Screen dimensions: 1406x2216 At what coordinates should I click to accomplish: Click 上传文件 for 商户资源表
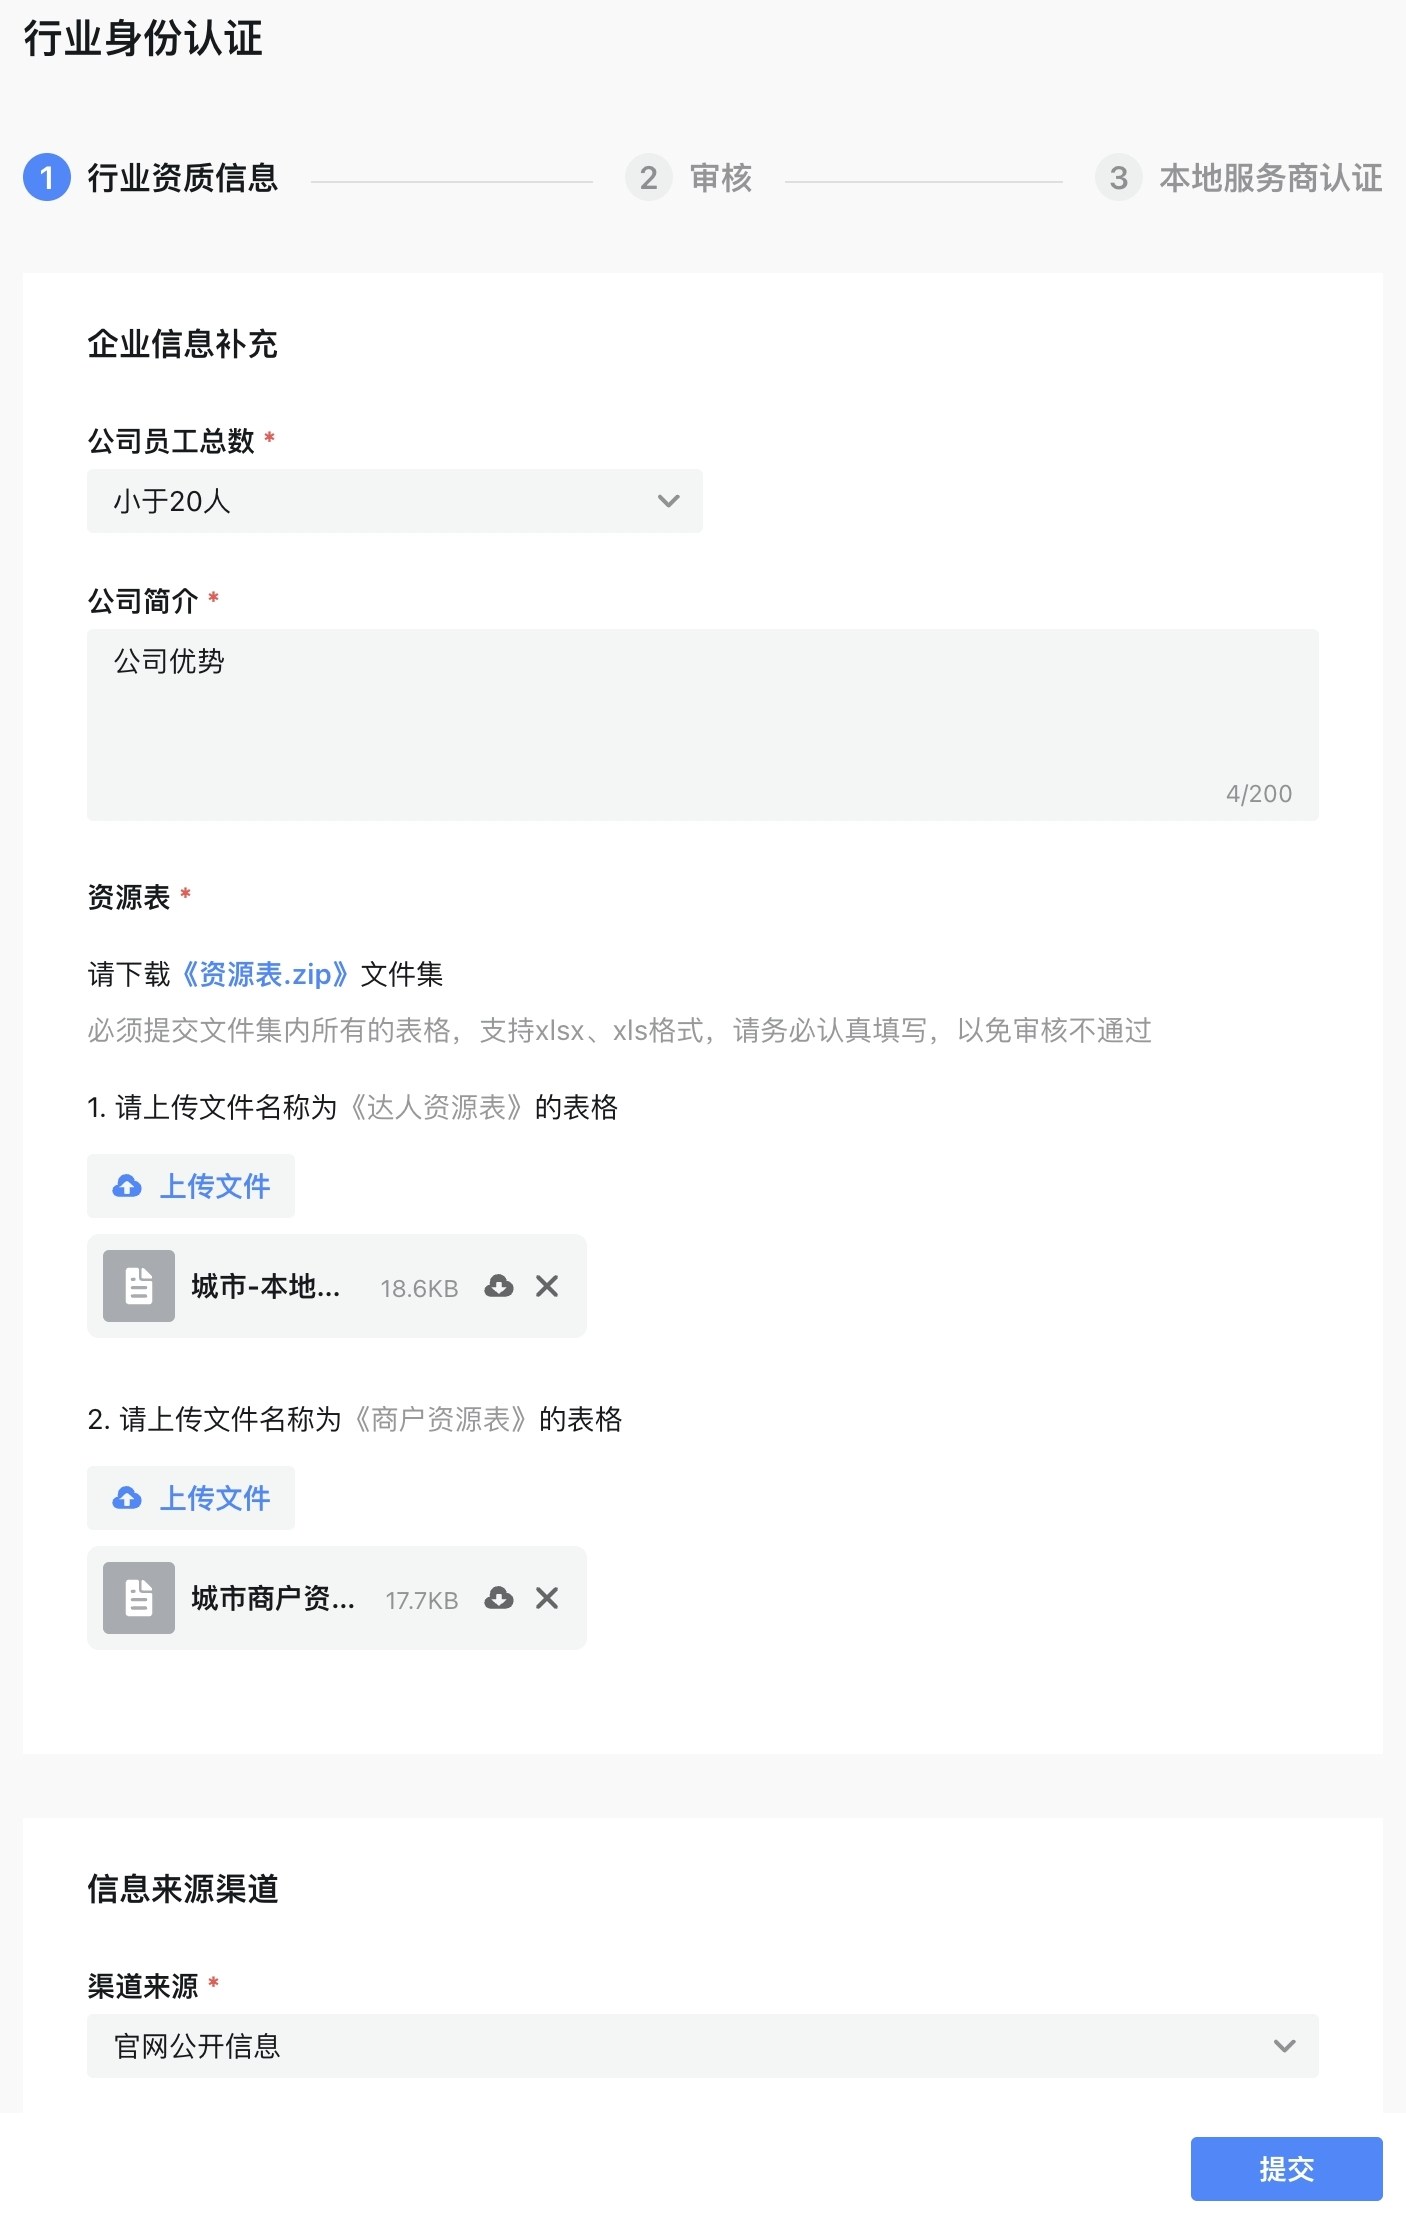191,1498
